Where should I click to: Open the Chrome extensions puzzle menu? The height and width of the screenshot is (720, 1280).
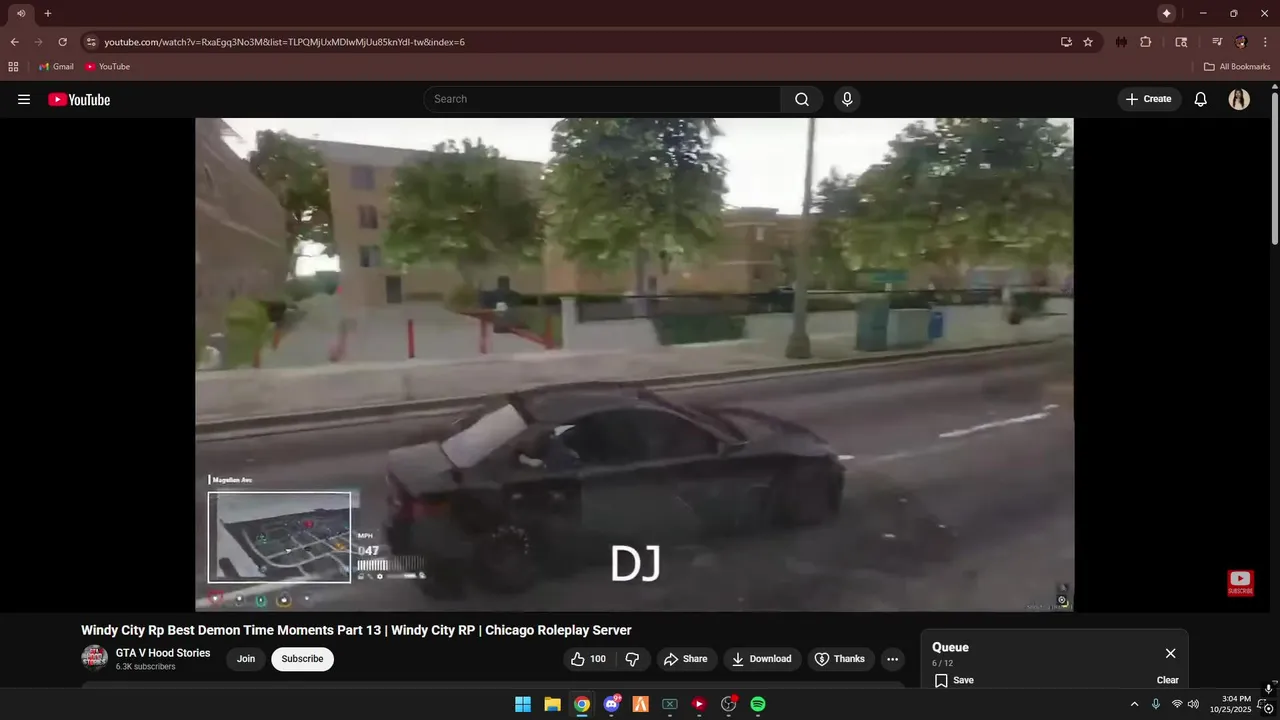(x=1146, y=42)
